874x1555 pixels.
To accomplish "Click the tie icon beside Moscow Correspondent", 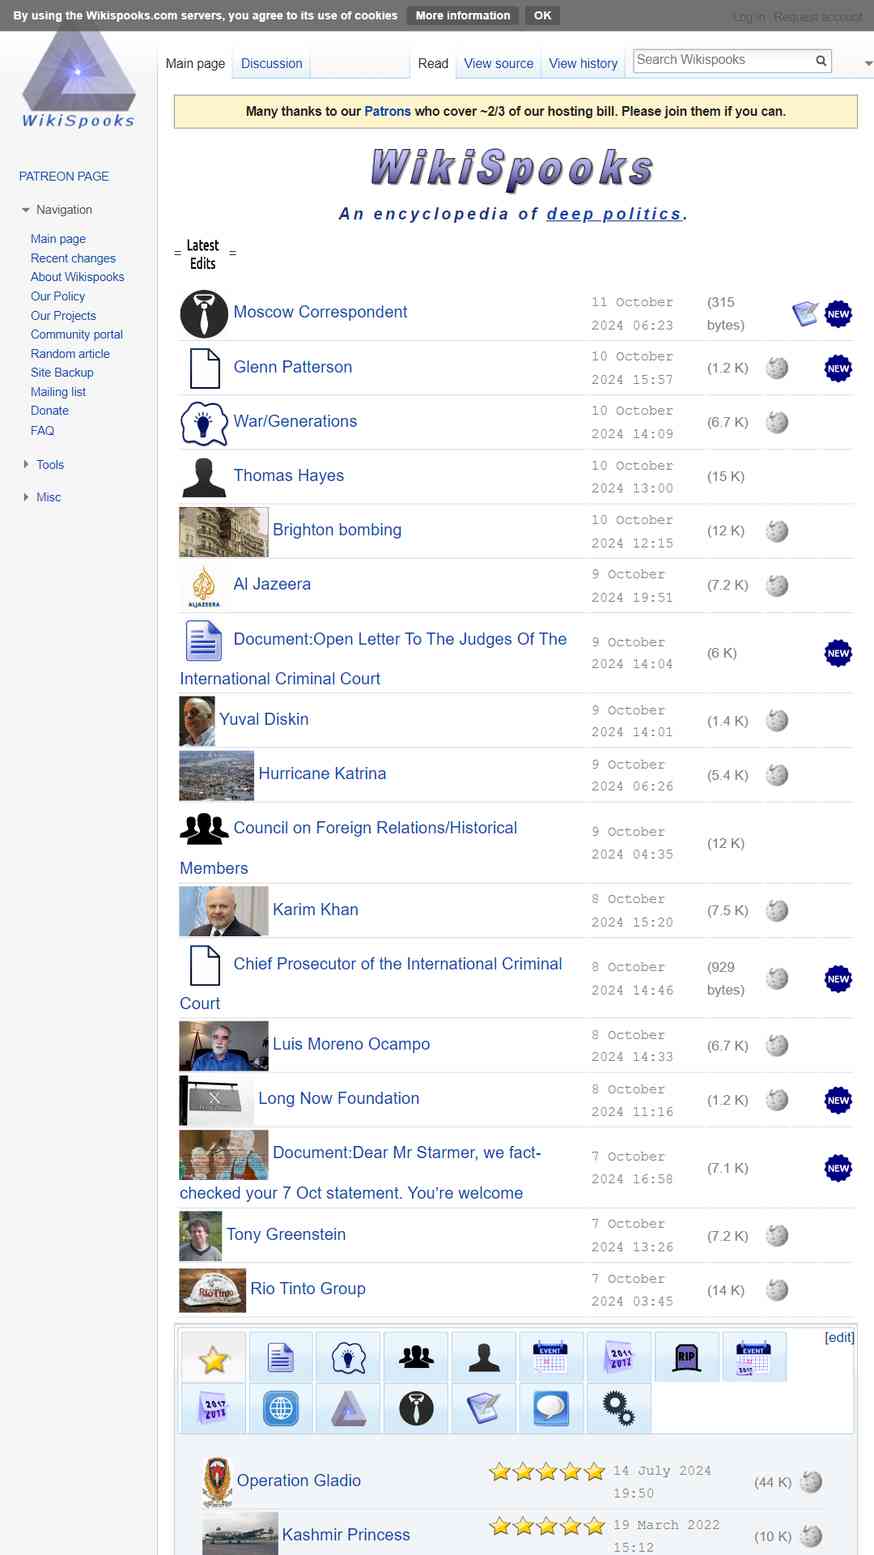I will point(204,313).
